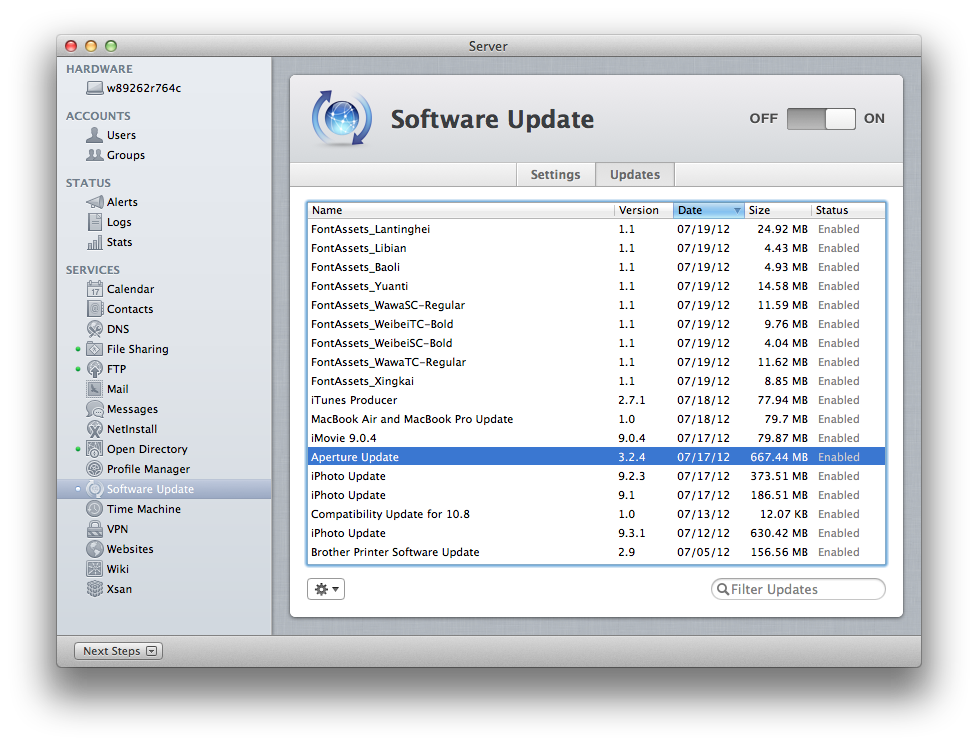Switch to the Updates tab
Screen dimensions: 978x746
pos(635,175)
